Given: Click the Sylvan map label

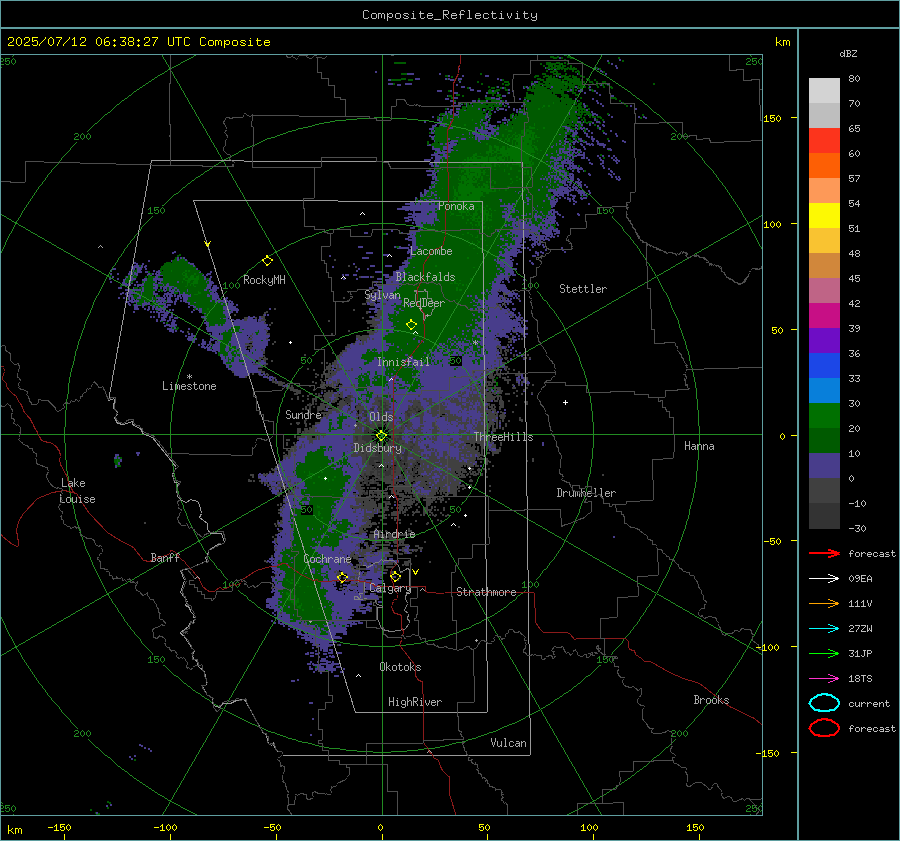Looking at the screenshot, I should 382,295.
